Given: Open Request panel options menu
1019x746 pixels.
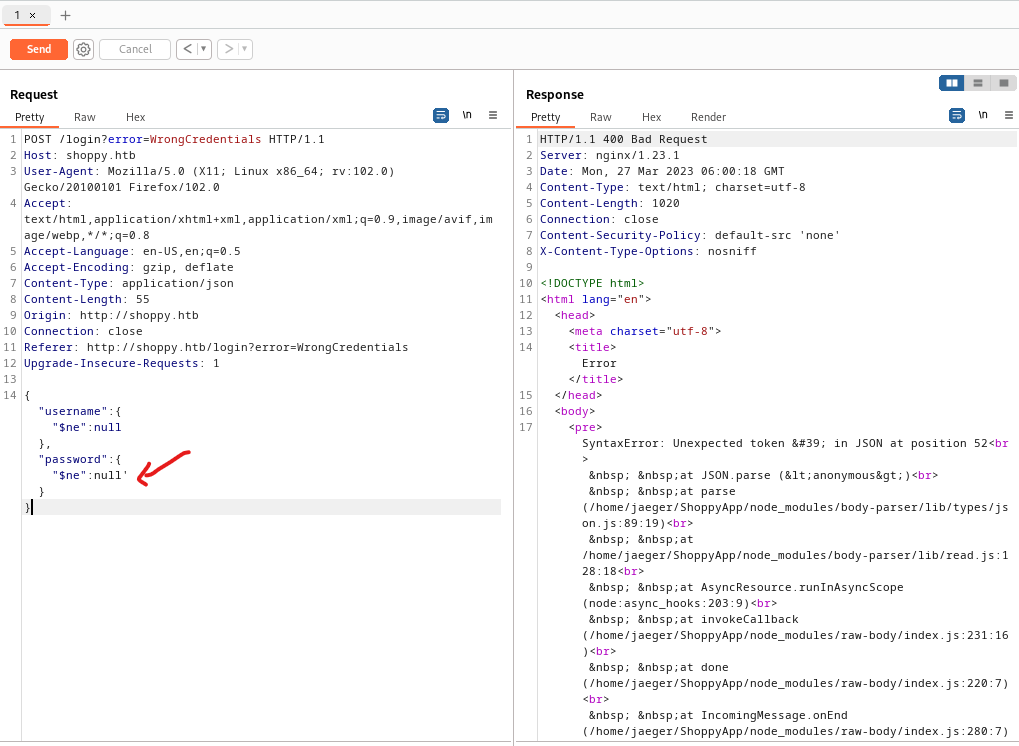Looking at the screenshot, I should point(493,115).
